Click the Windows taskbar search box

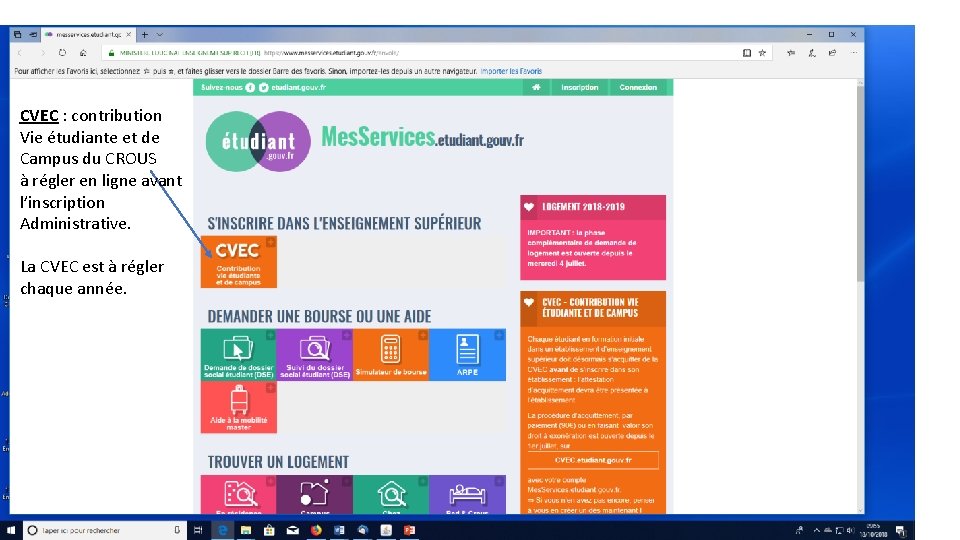[104, 530]
